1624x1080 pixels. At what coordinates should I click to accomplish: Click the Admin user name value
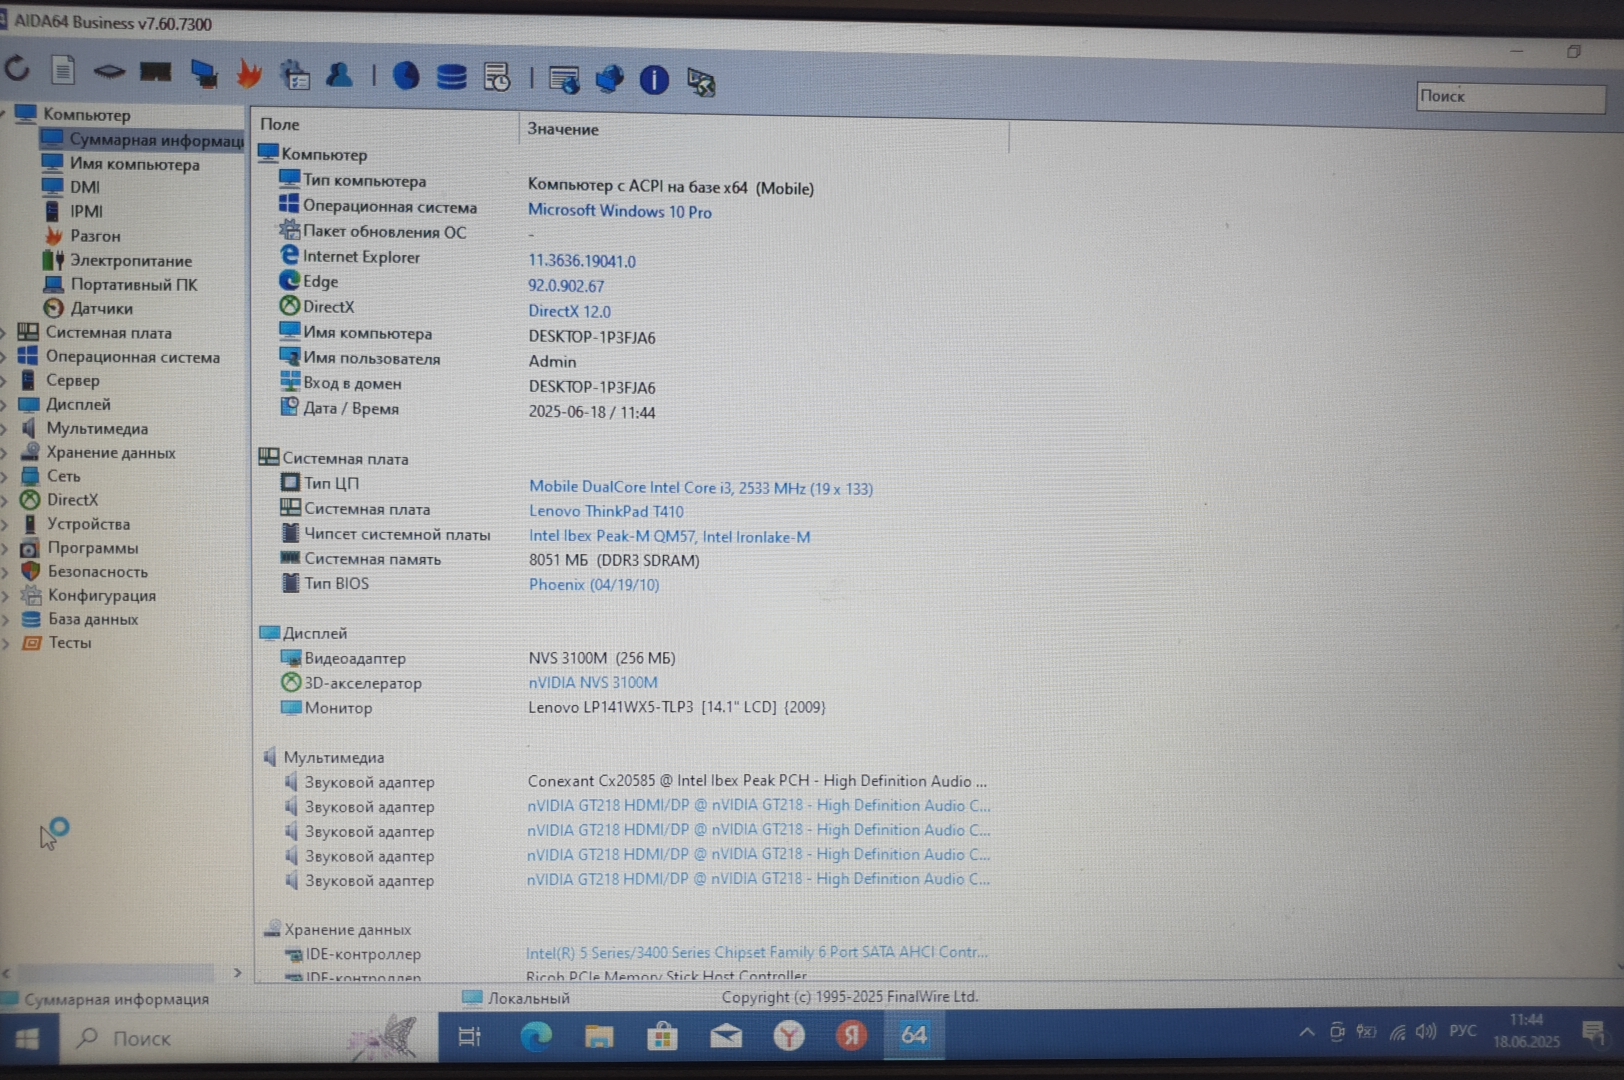tap(552, 361)
